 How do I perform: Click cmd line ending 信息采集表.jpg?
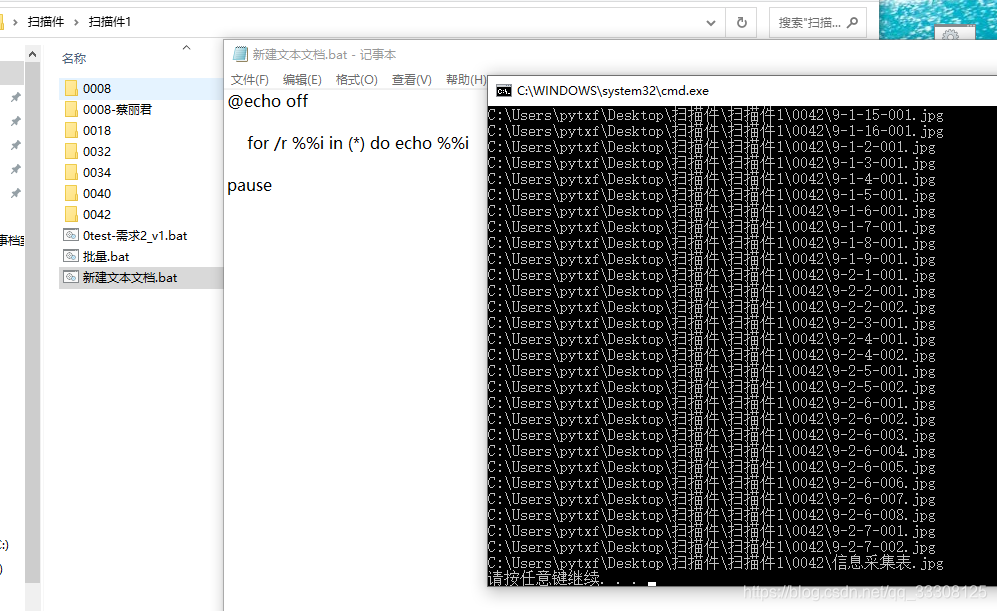point(715,563)
